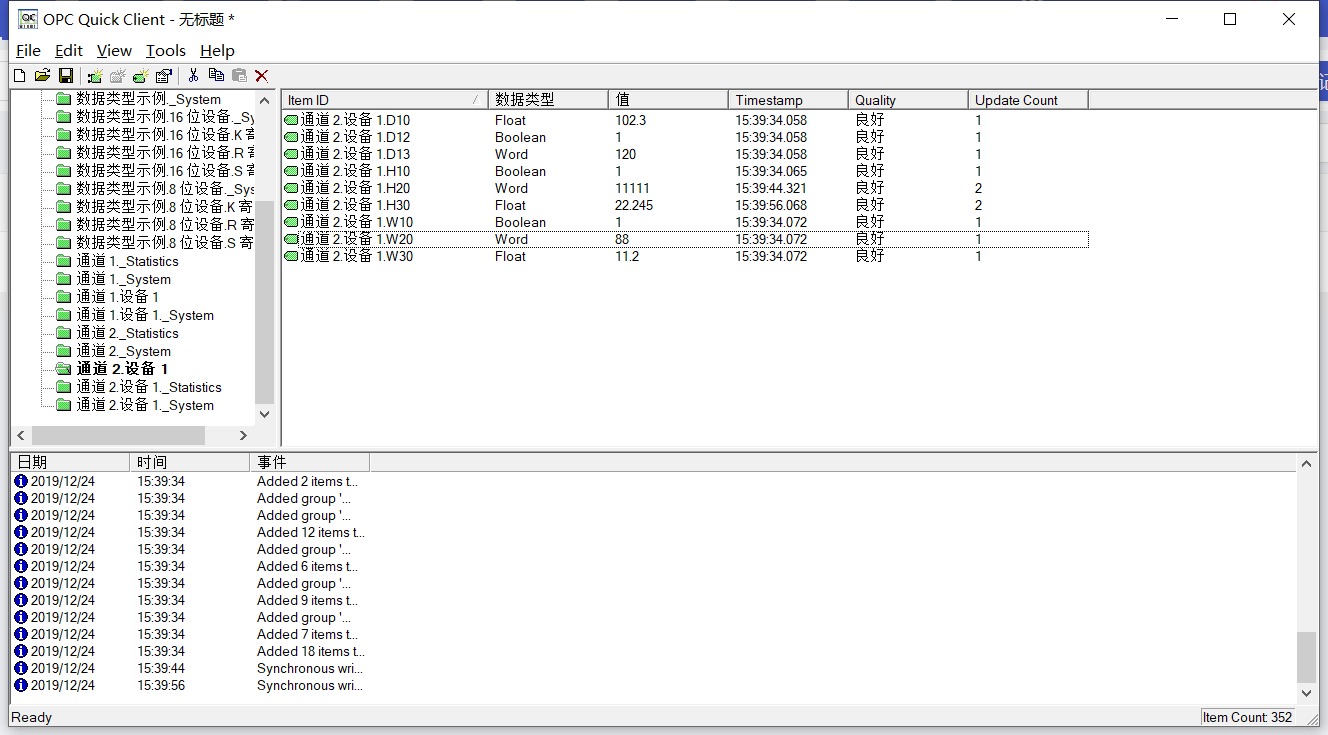Click the New Server Connection toolbar icon
The width and height of the screenshot is (1328, 735).
pyautogui.click(x=95, y=76)
